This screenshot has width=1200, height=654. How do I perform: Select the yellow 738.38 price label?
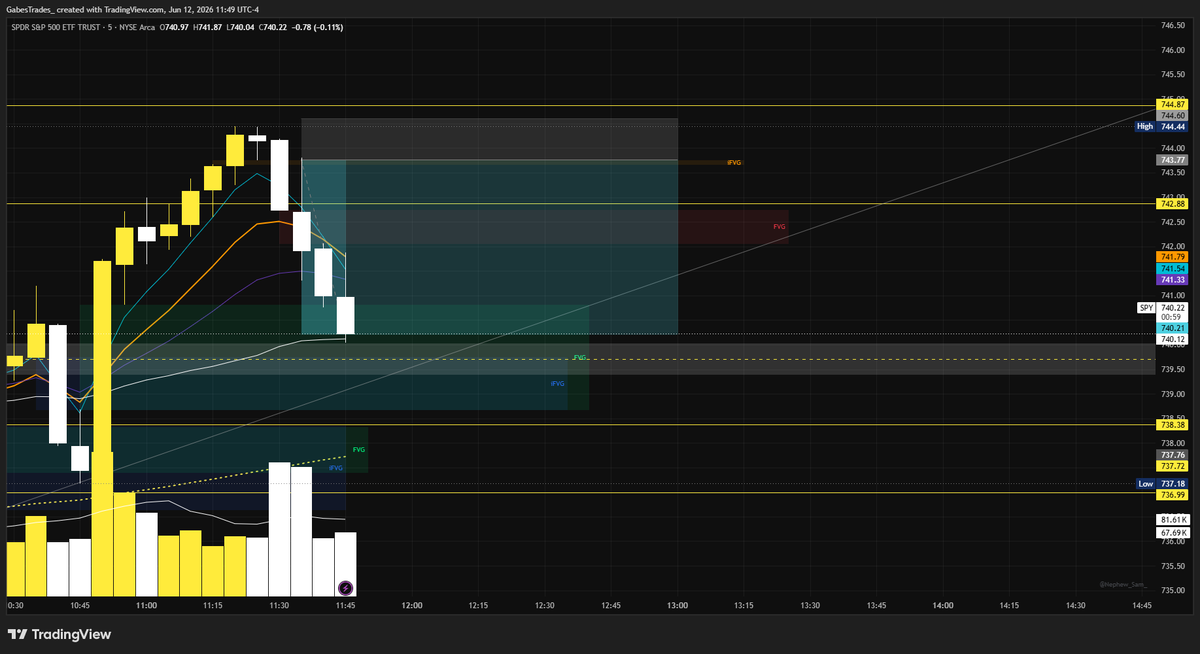tap(1173, 425)
